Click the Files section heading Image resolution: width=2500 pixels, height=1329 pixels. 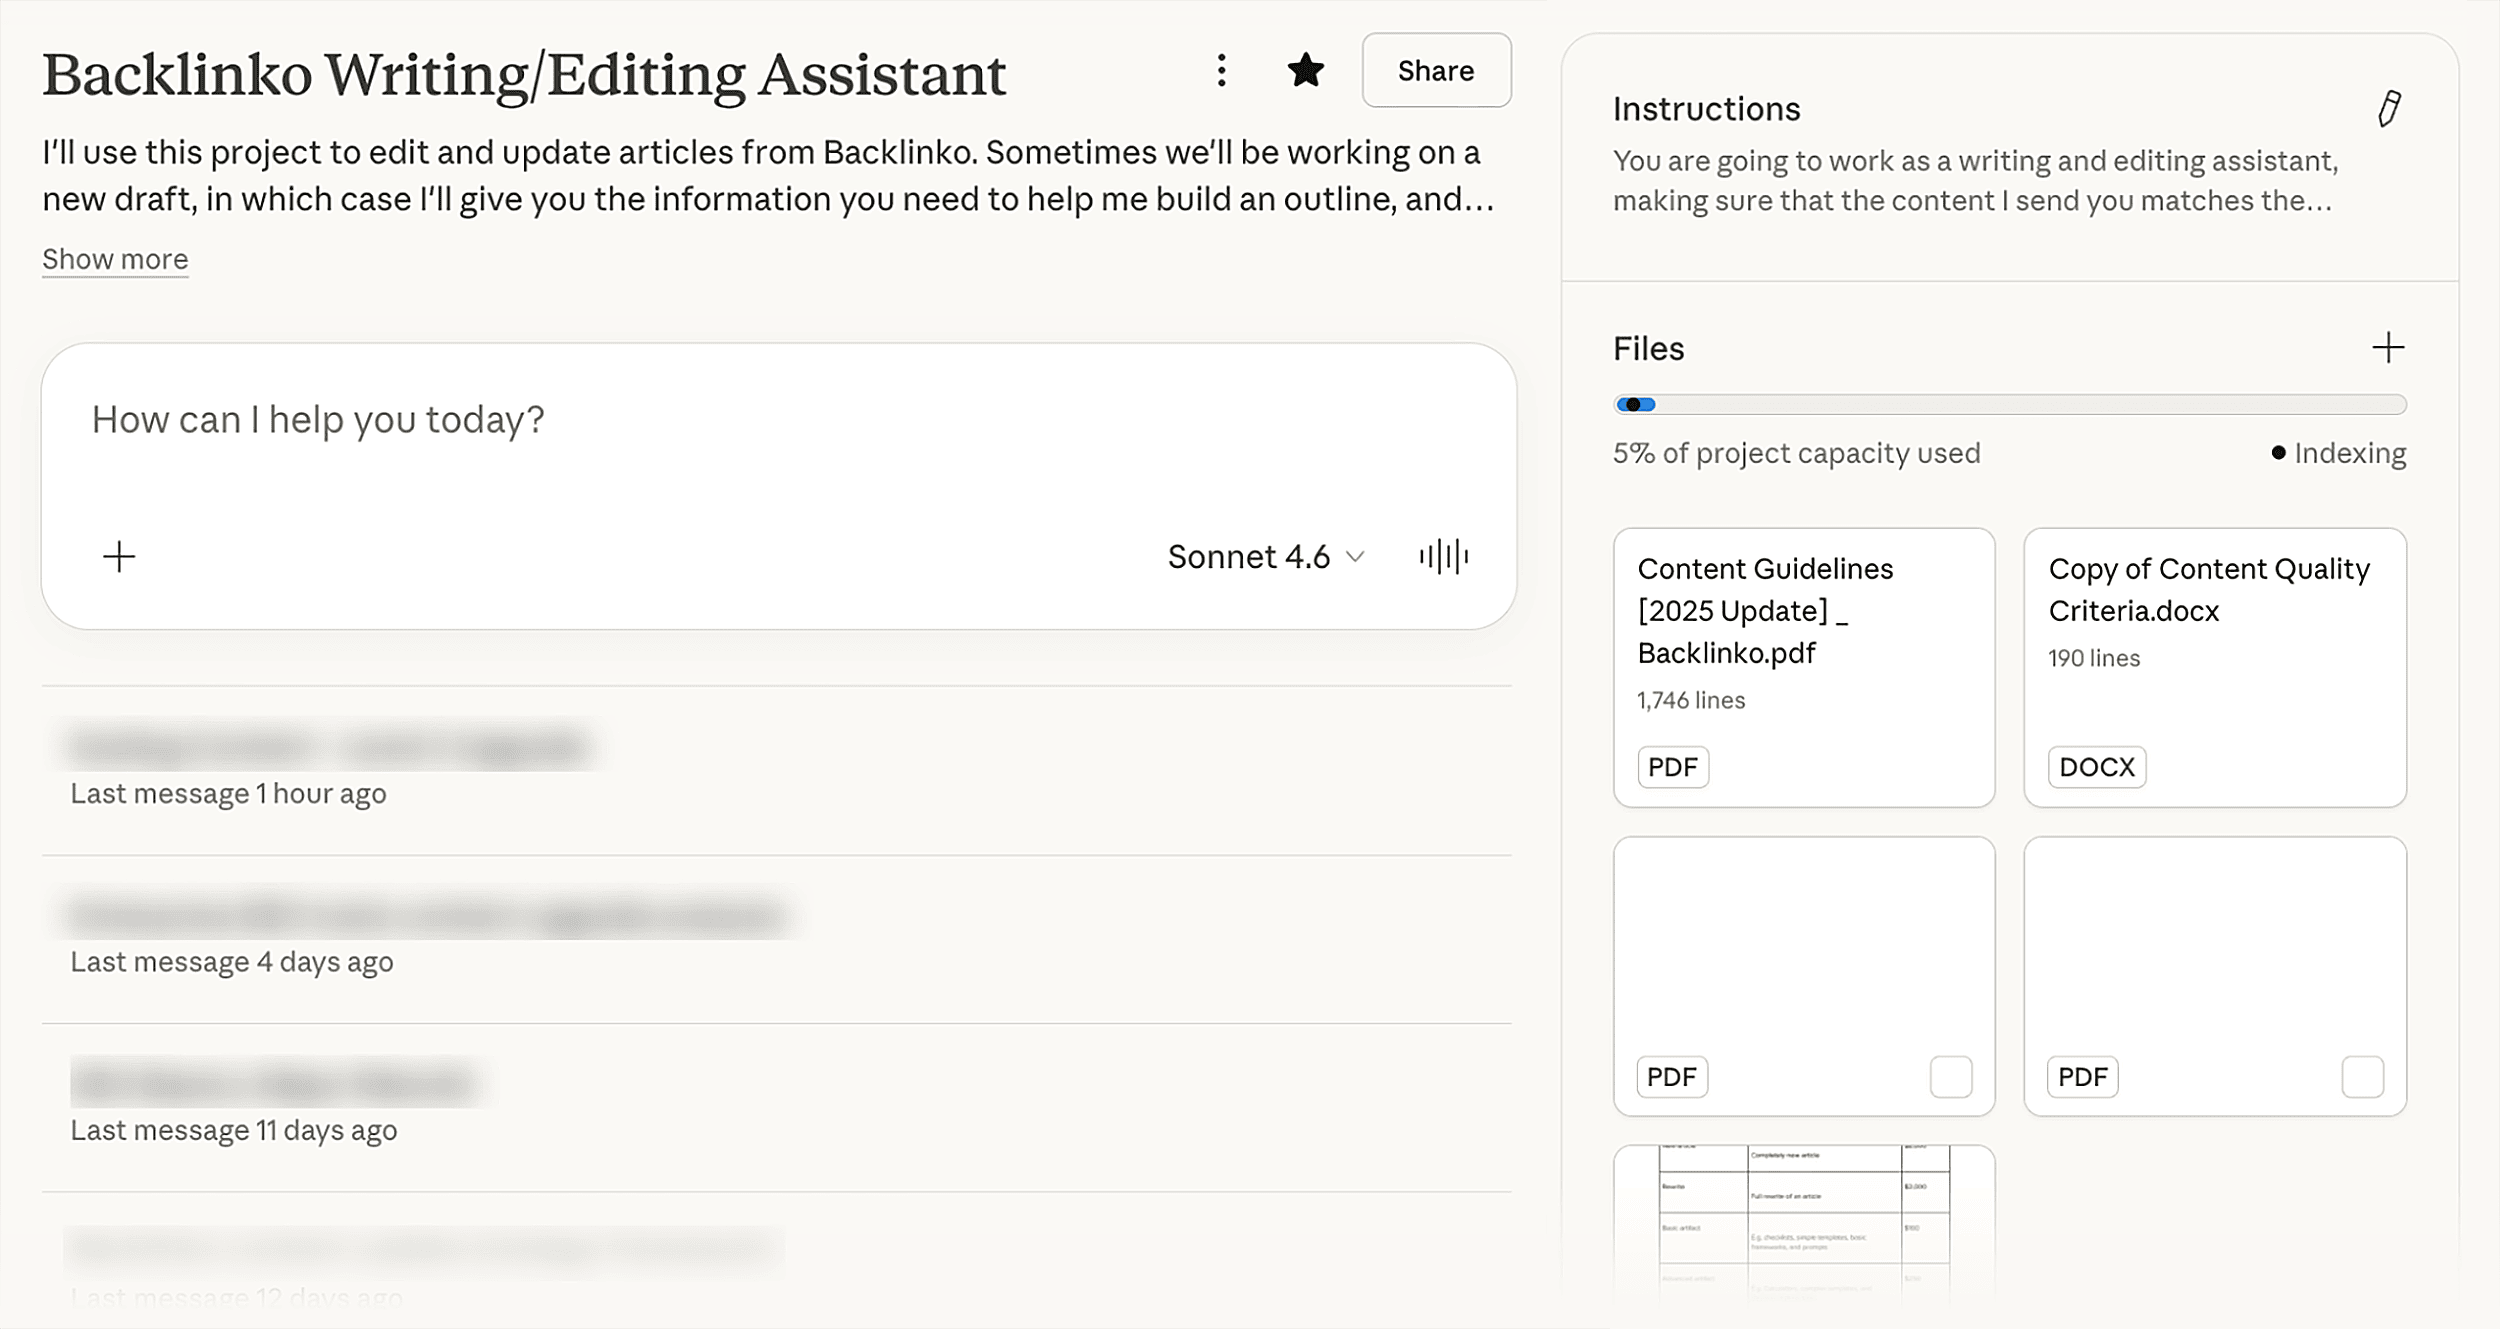point(1648,349)
